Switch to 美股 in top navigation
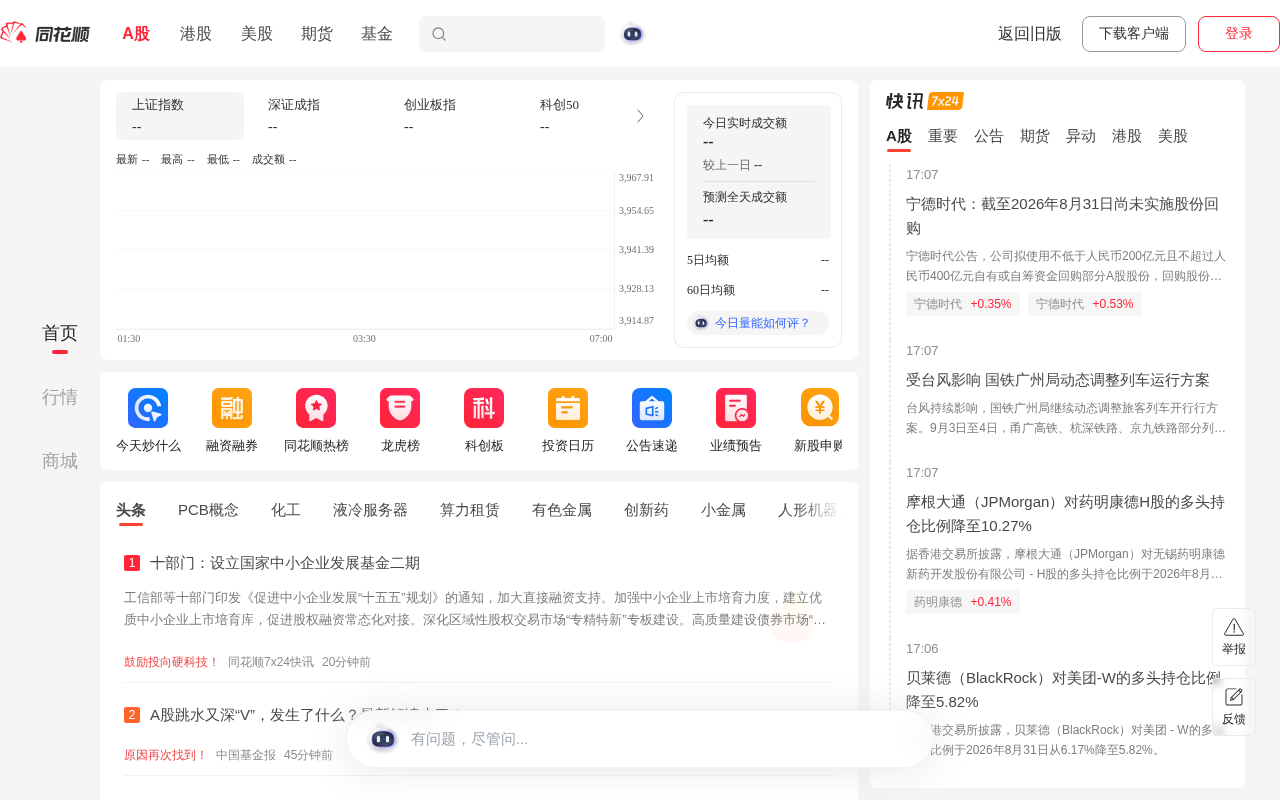 pyautogui.click(x=257, y=34)
